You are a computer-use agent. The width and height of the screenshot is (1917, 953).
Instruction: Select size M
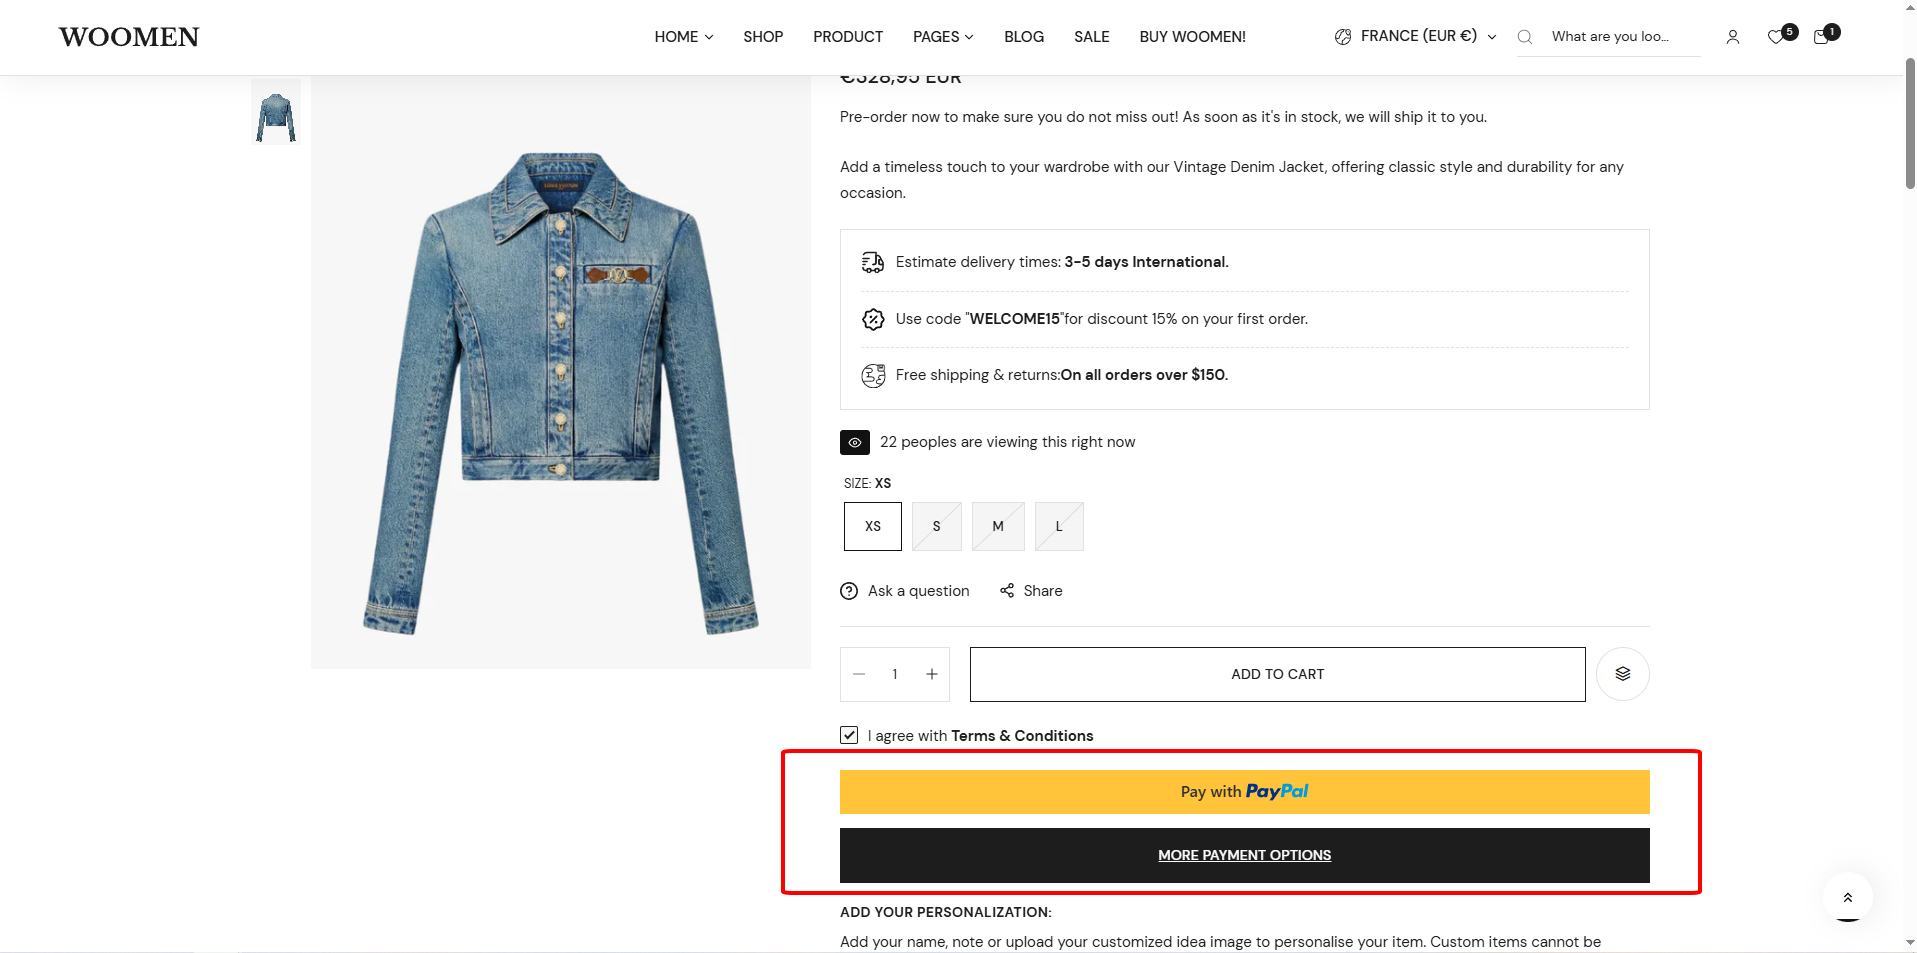(x=997, y=526)
